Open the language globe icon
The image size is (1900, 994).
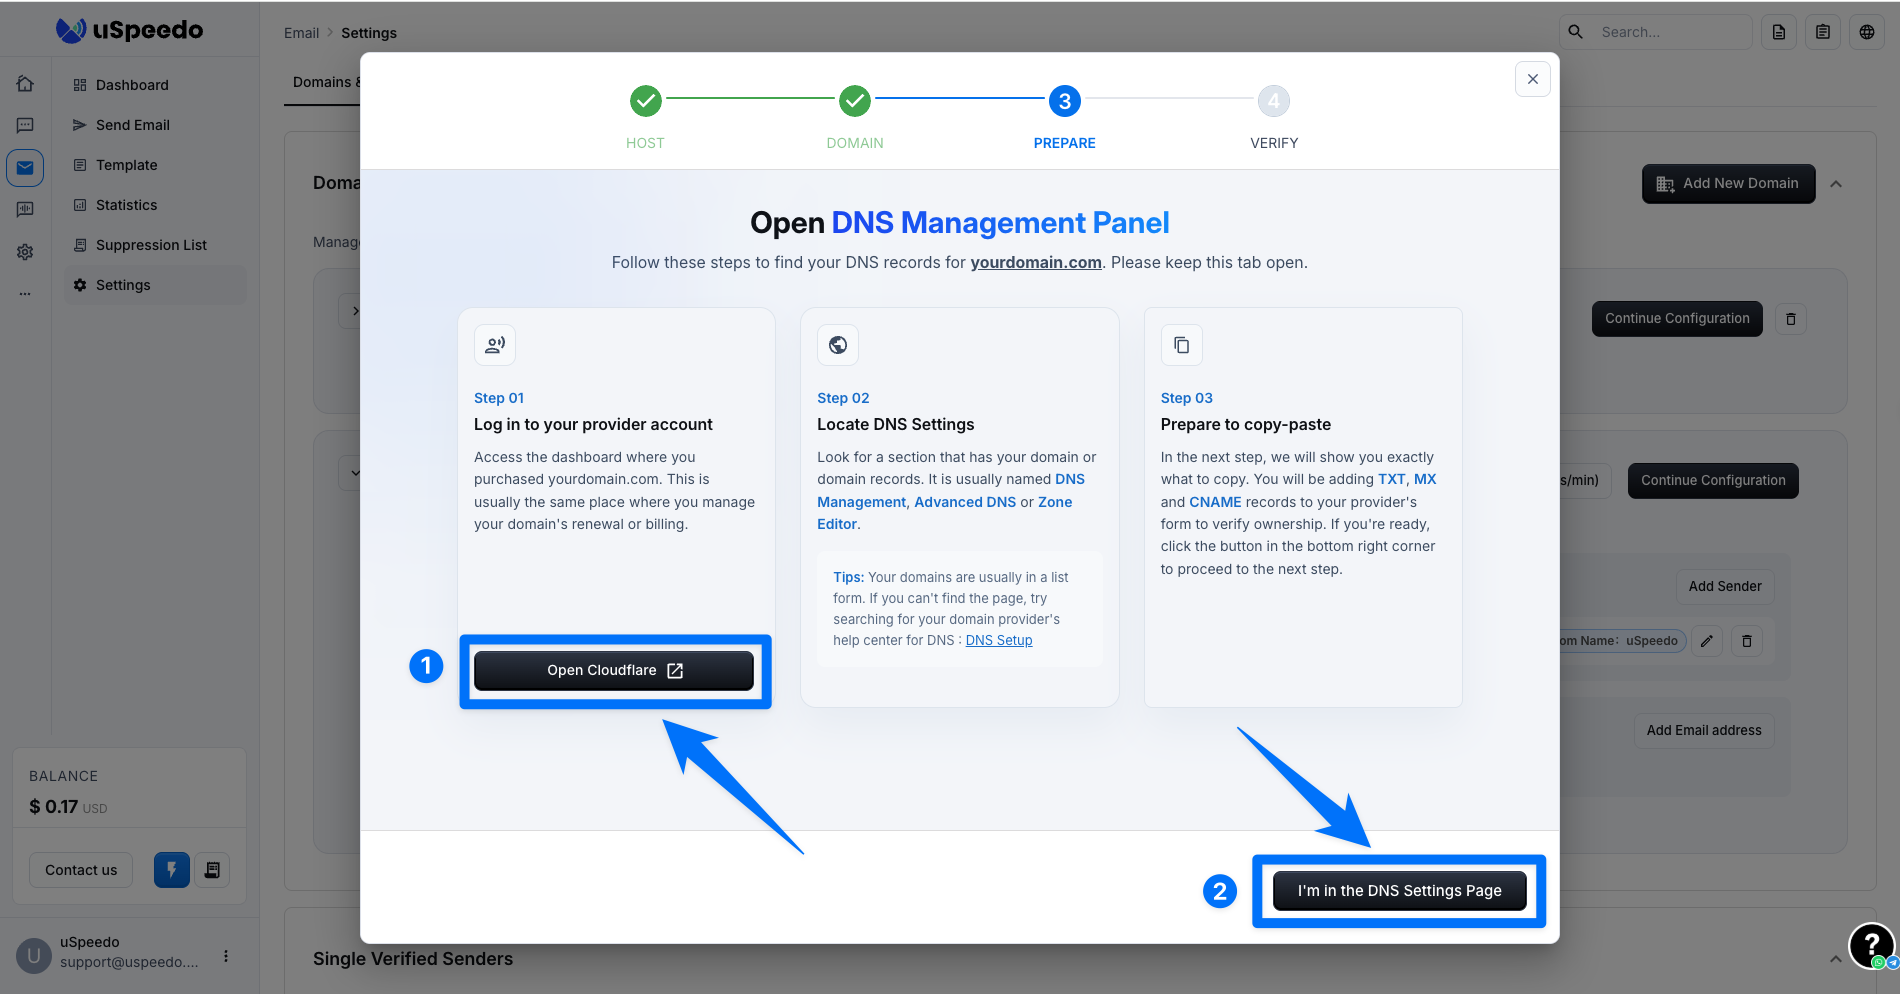click(1867, 32)
